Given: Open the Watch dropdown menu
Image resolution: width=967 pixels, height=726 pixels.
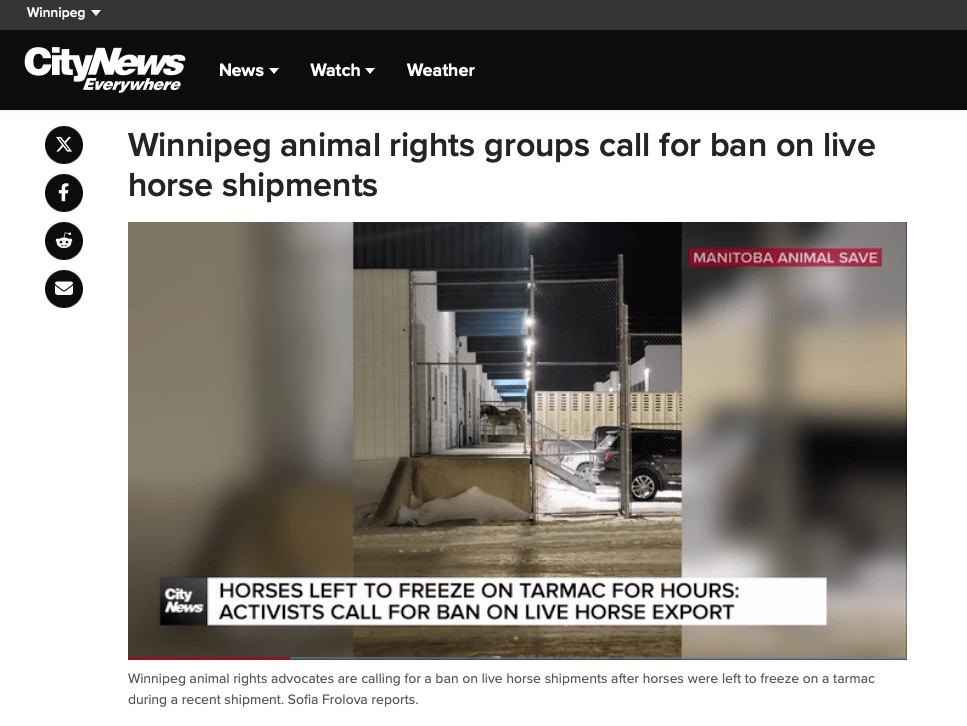Looking at the screenshot, I should pyautogui.click(x=342, y=70).
